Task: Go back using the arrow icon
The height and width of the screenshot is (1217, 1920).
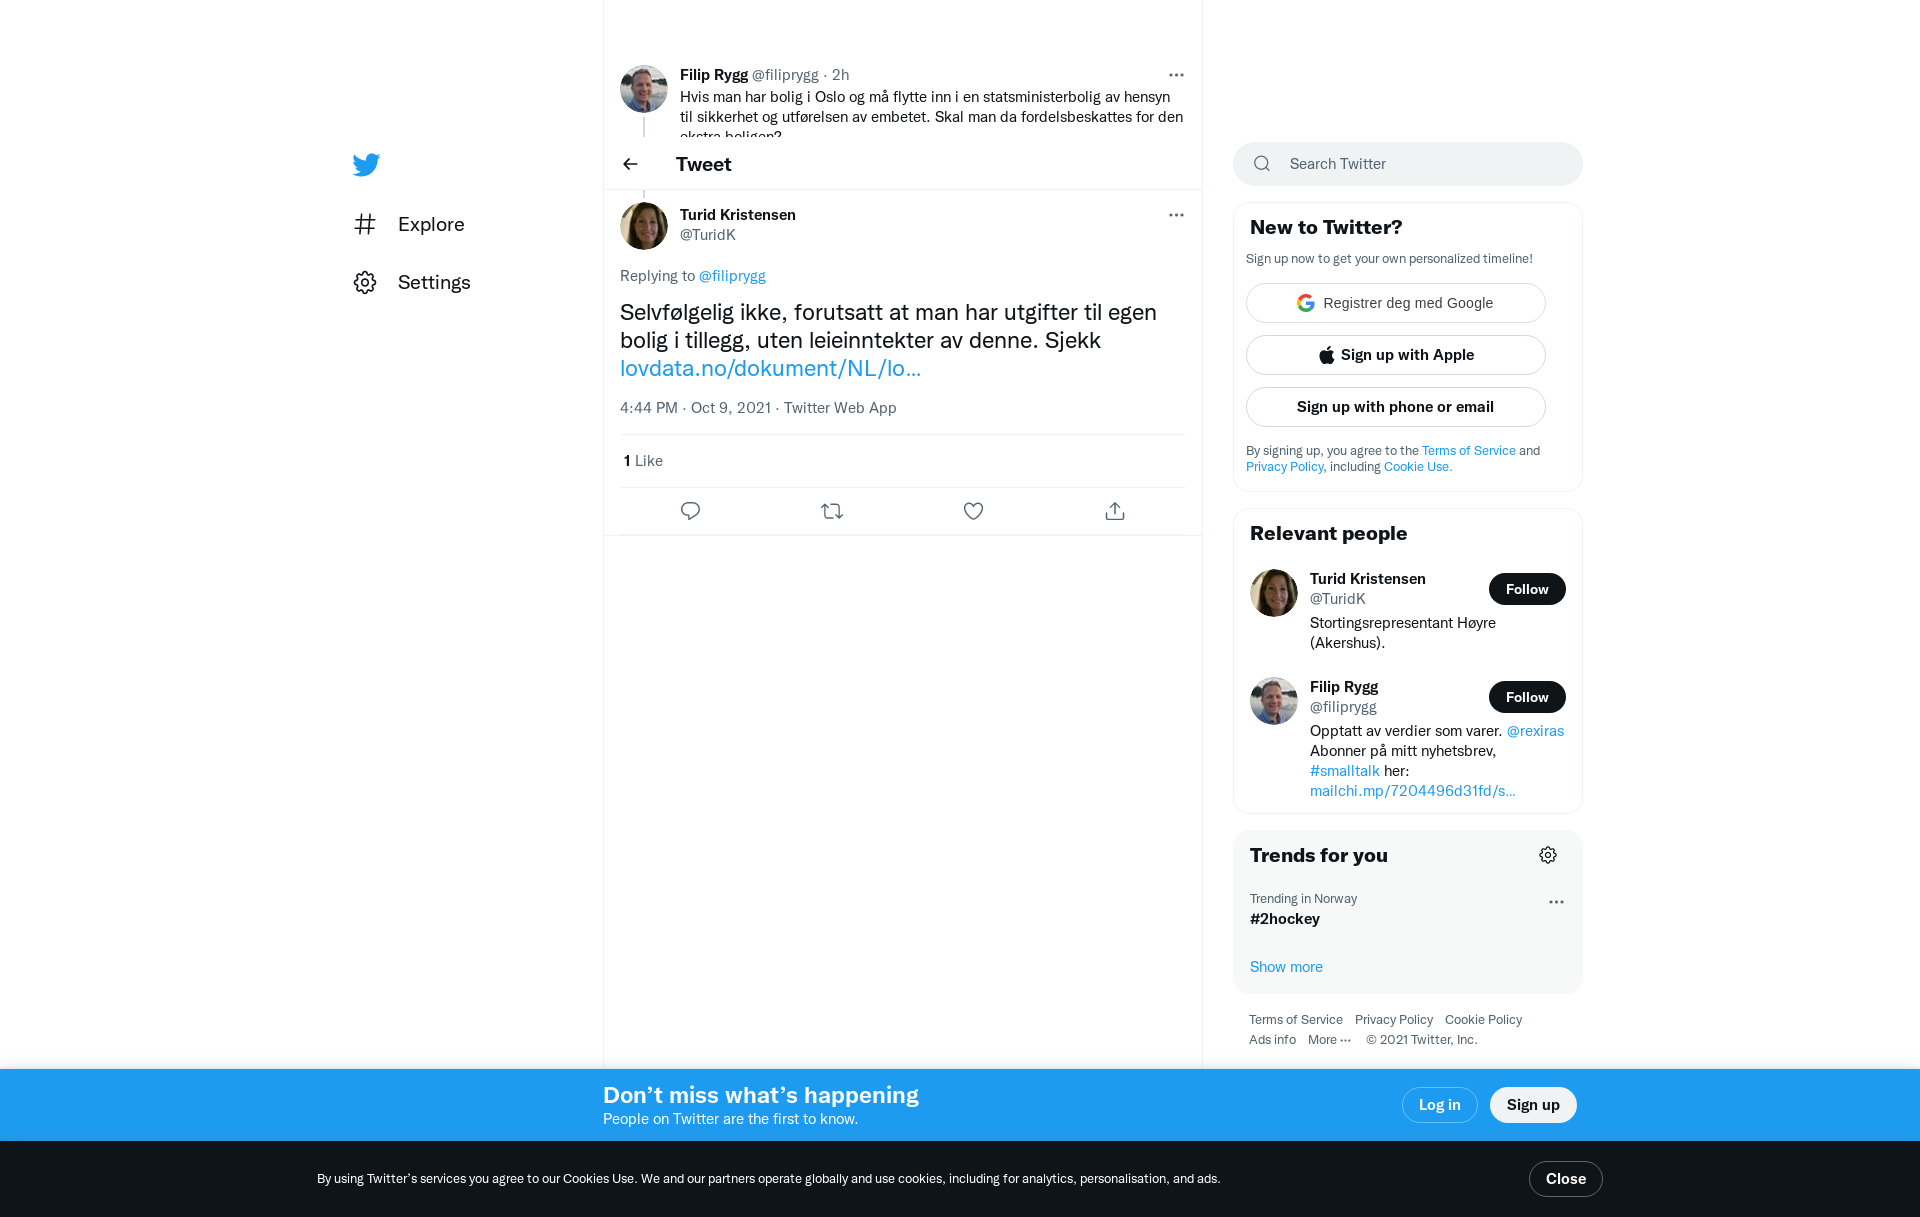Action: click(x=630, y=164)
